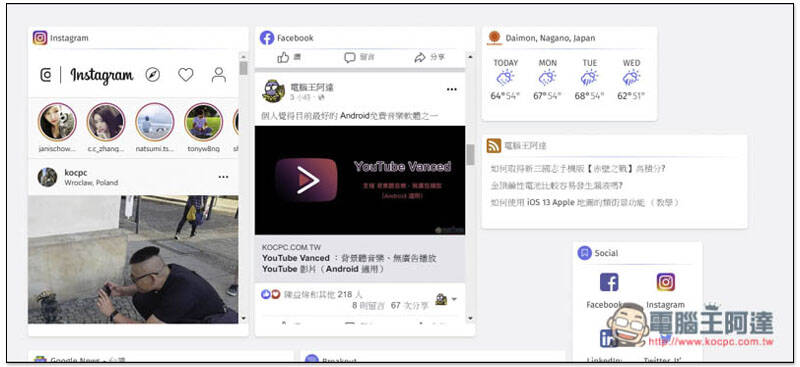Click the weather widget sun icon
Screen dimensions: 800x367
(x=494, y=38)
